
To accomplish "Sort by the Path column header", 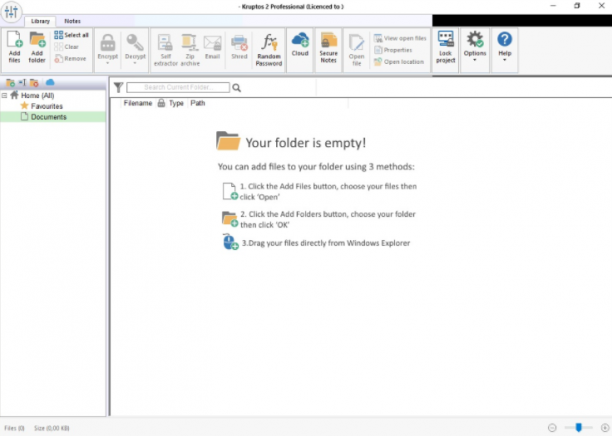I will [x=197, y=103].
